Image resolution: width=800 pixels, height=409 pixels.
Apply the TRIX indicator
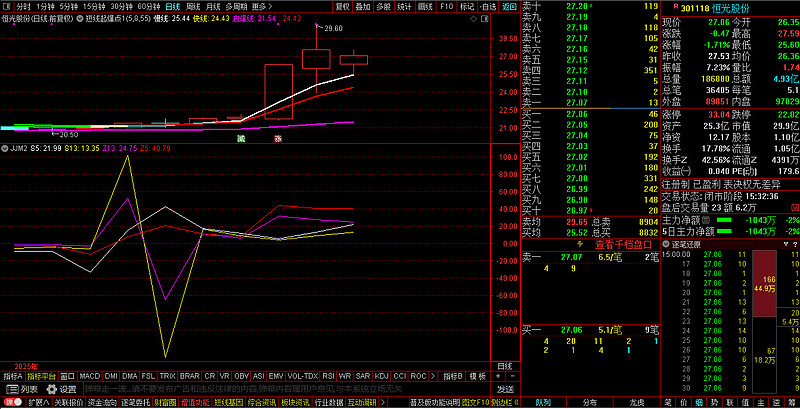pyautogui.click(x=168, y=376)
